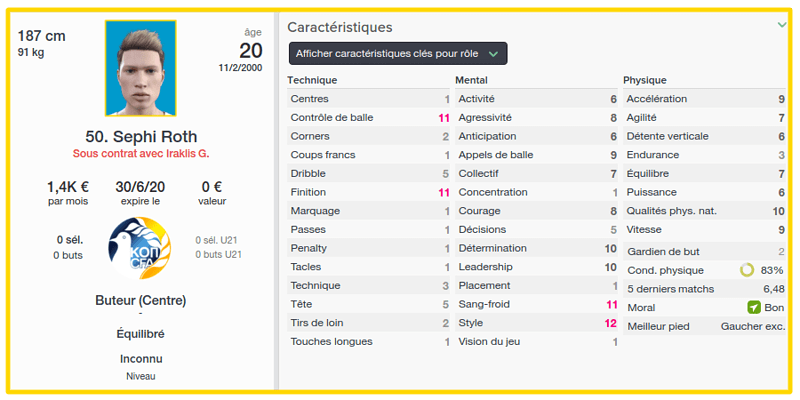This screenshot has width=800, height=400.
Task: Click the contract expiry date 30/6/20
Action: [x=140, y=187]
